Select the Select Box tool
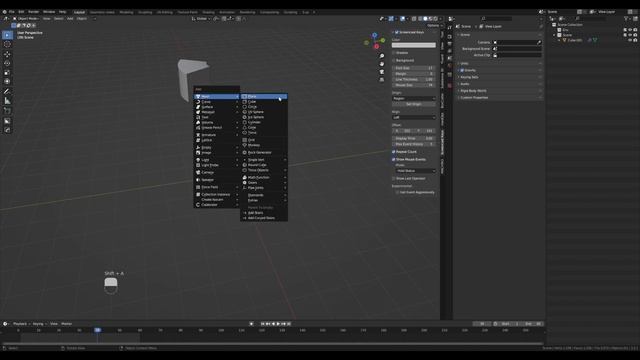 point(7,35)
